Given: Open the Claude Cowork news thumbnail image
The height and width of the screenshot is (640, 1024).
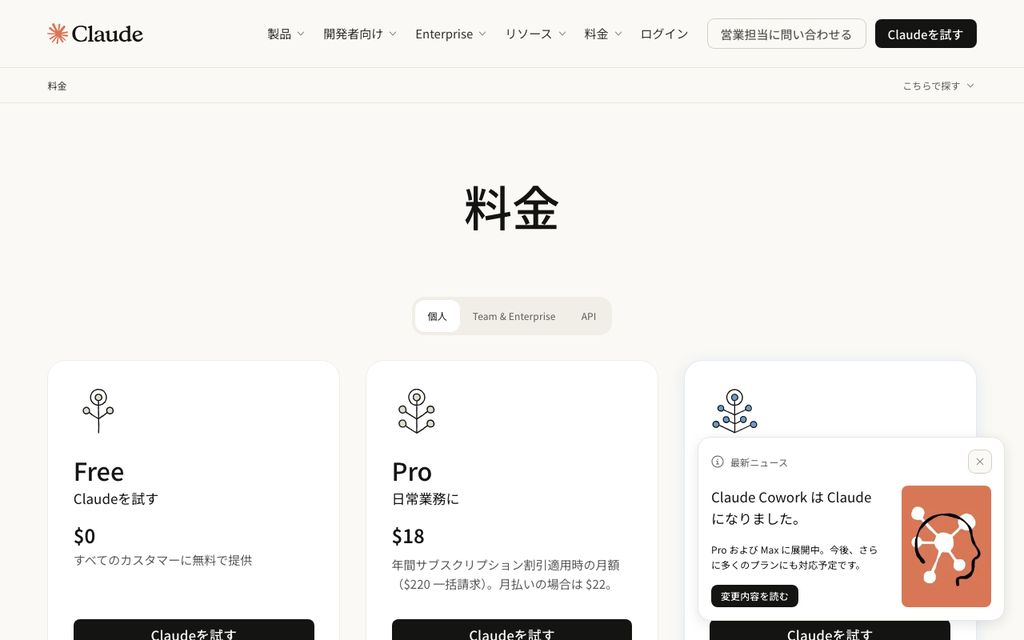Looking at the screenshot, I should click(946, 546).
